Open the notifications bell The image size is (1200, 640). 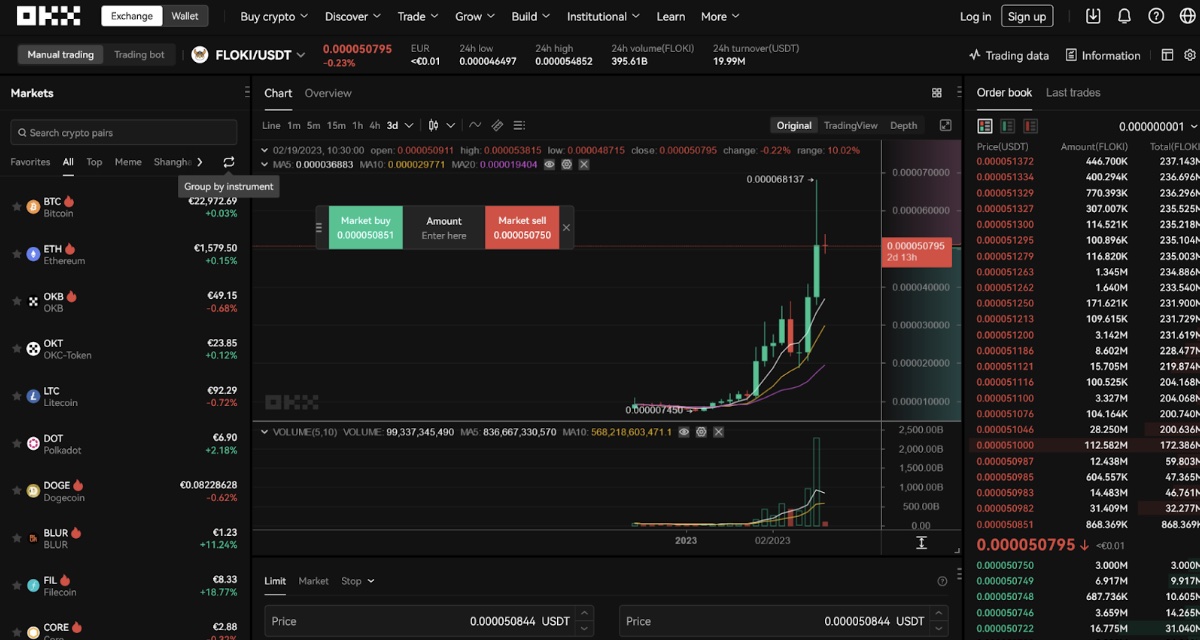[1124, 16]
